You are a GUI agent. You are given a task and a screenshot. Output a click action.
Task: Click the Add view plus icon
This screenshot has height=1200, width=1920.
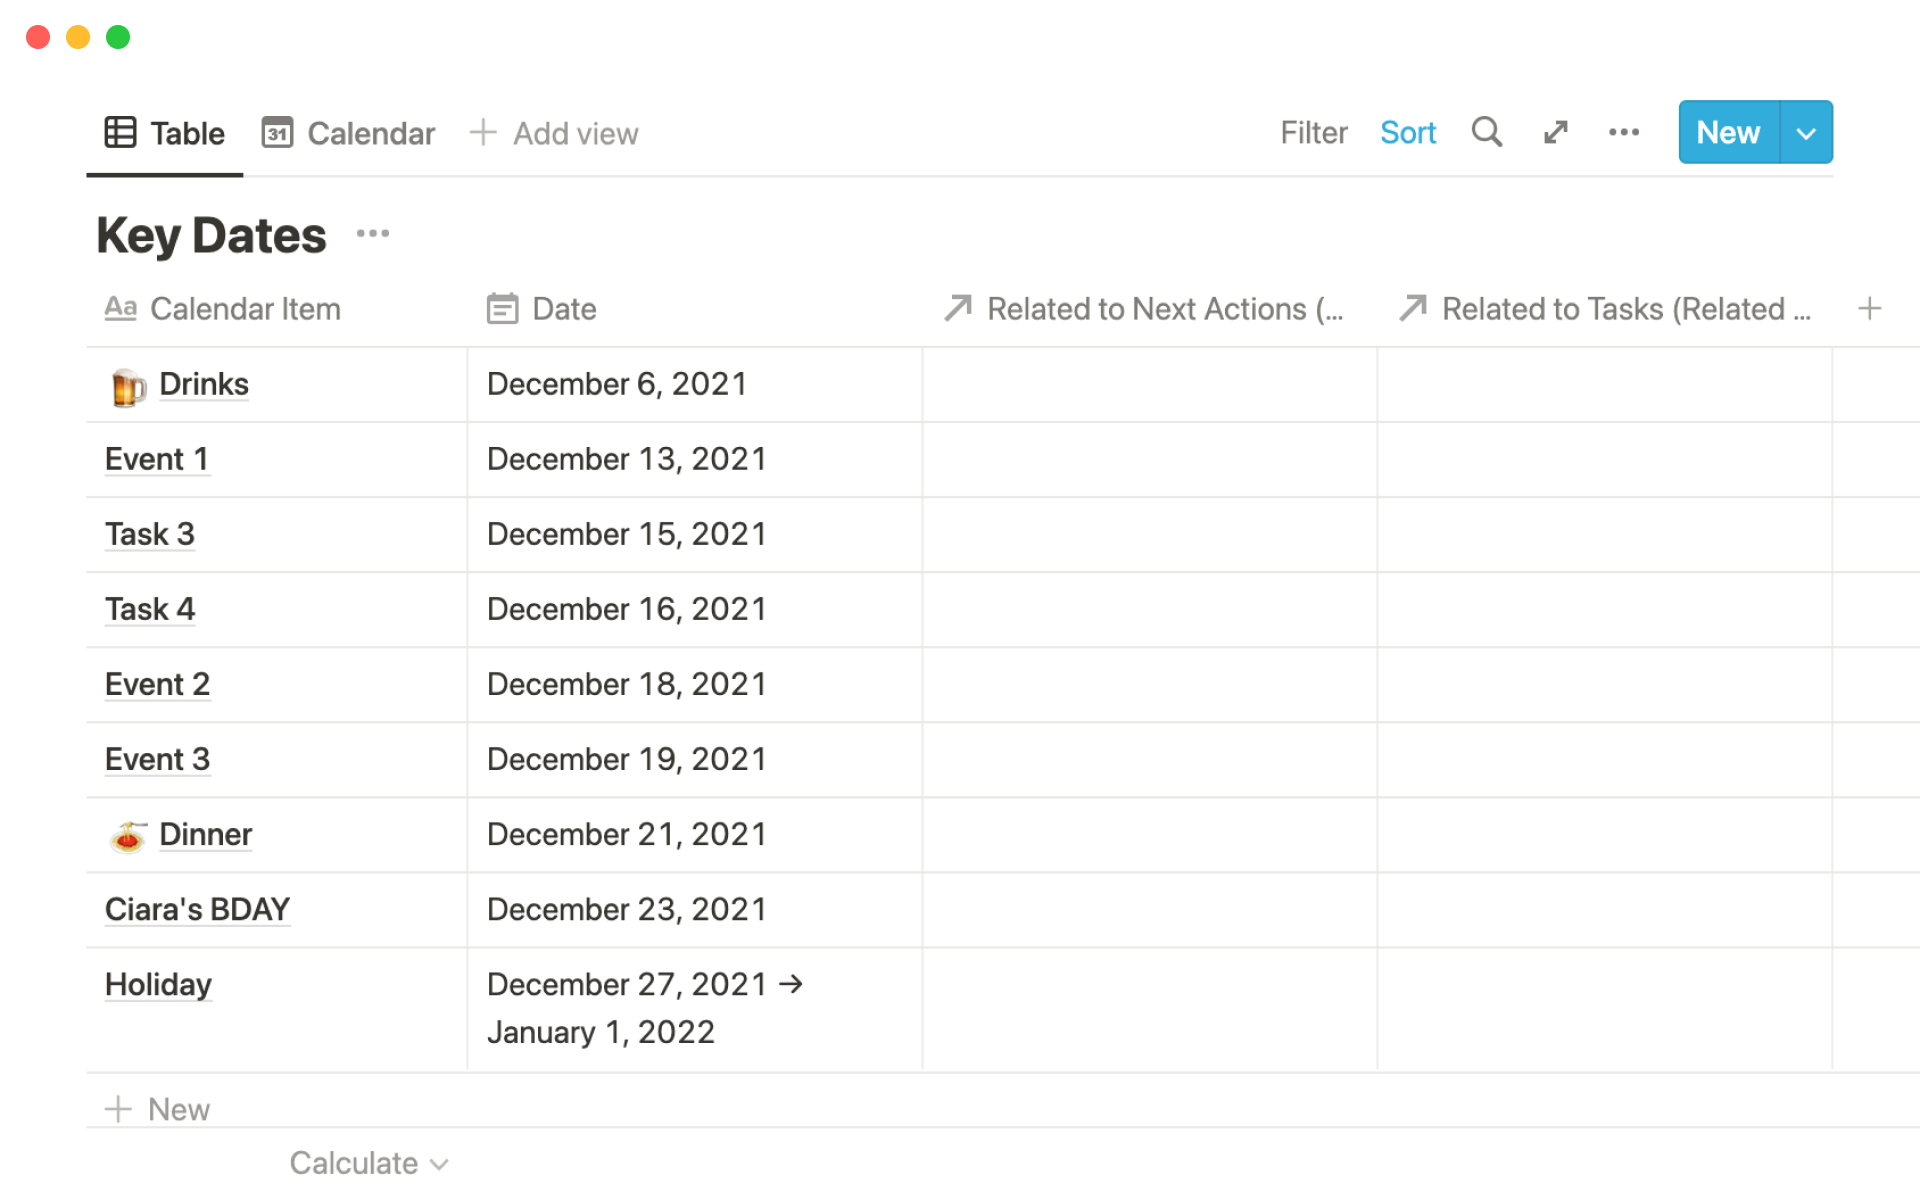click(x=483, y=132)
